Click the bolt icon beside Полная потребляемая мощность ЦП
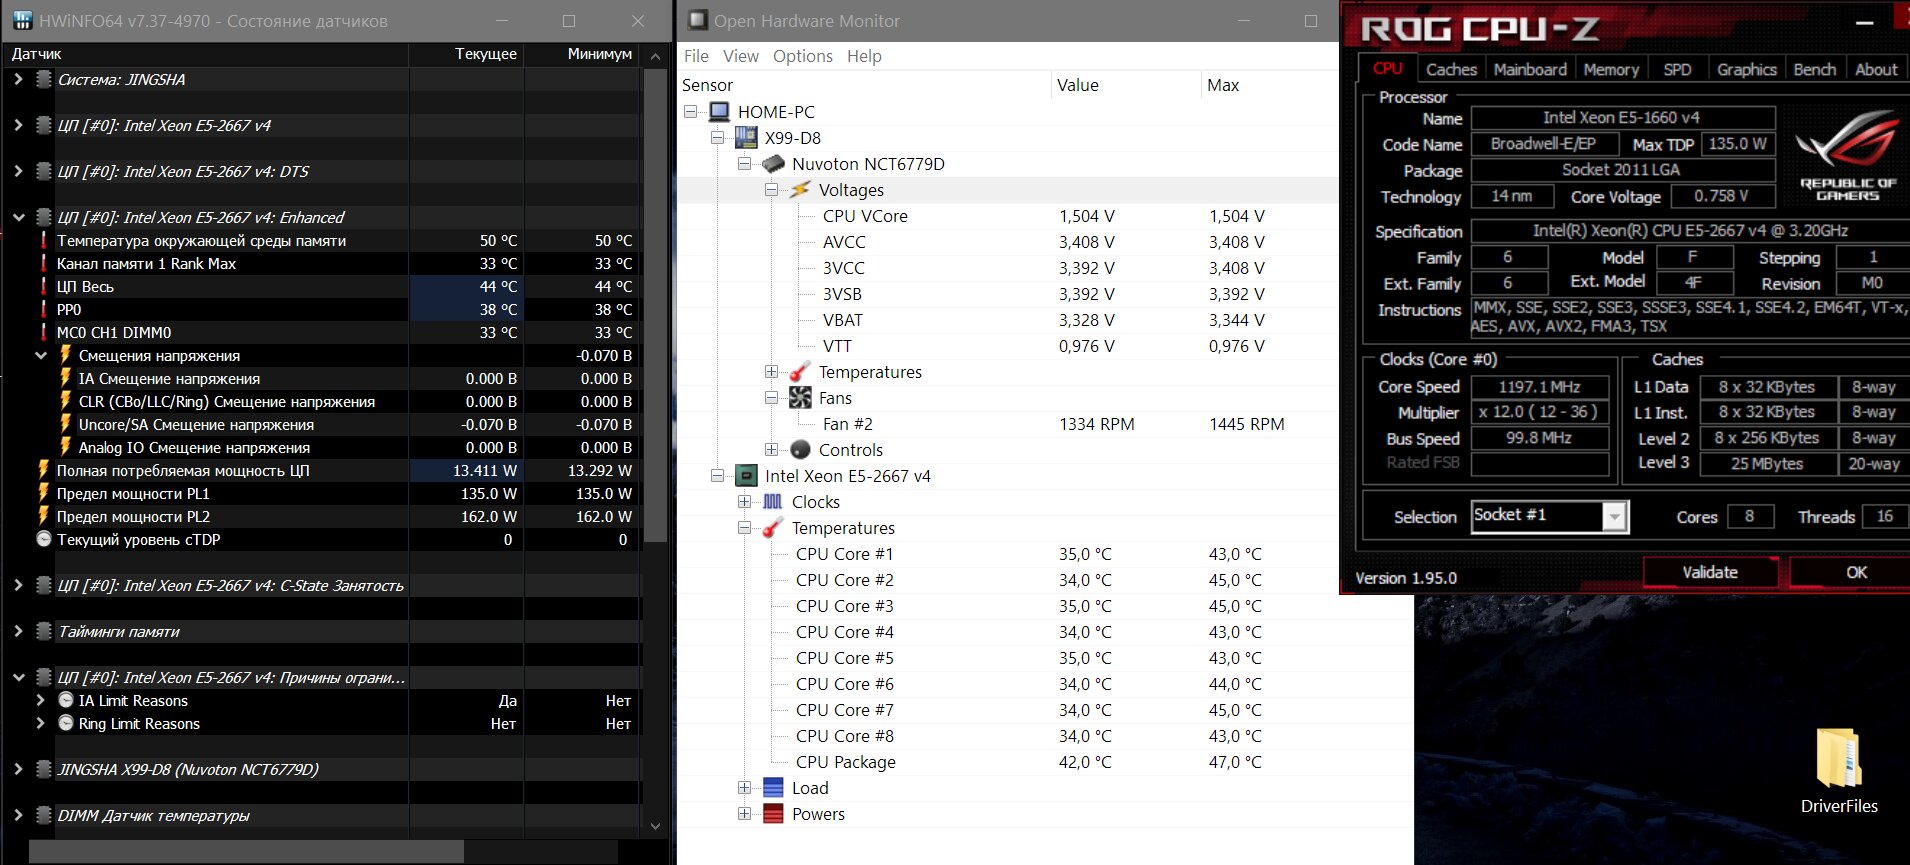This screenshot has height=865, width=1910. (x=44, y=470)
